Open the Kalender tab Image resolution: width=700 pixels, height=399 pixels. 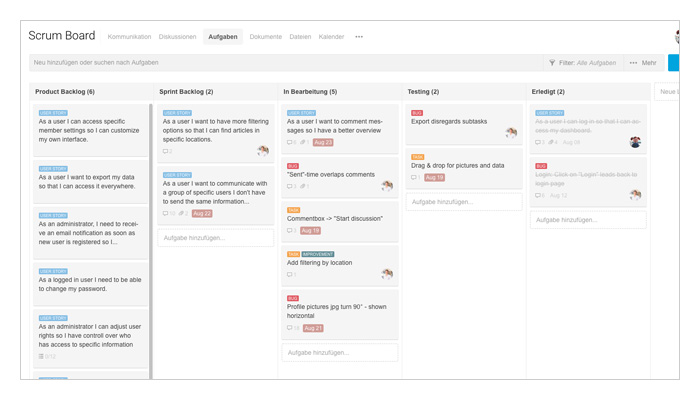331,37
